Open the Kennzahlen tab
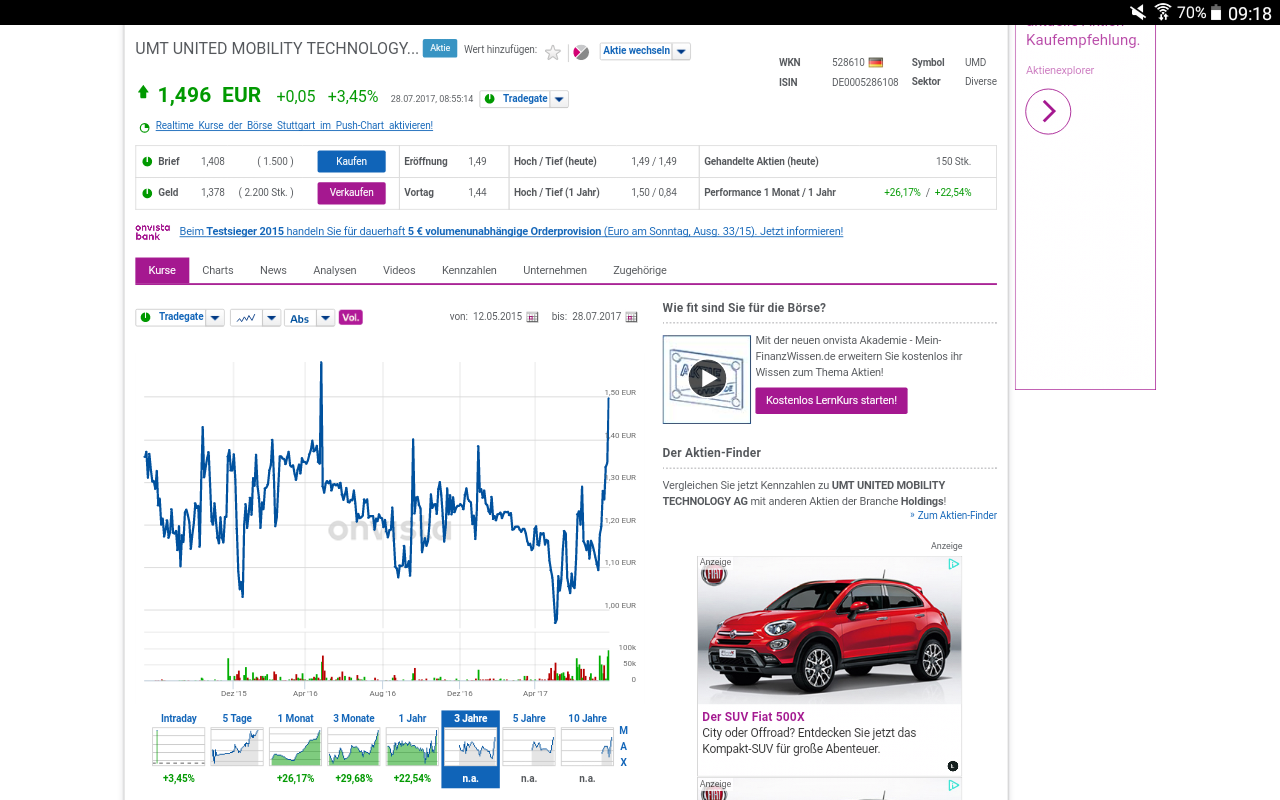1280x800 pixels. click(x=469, y=270)
